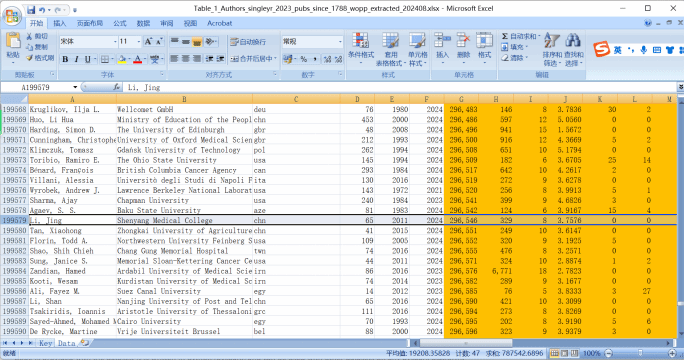Click column G header
The width and height of the screenshot is (684, 360).
(x=461, y=99)
